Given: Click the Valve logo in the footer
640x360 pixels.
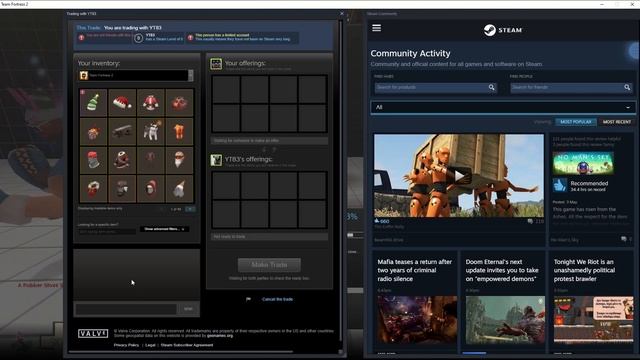Looking at the screenshot, I should [x=93, y=333].
